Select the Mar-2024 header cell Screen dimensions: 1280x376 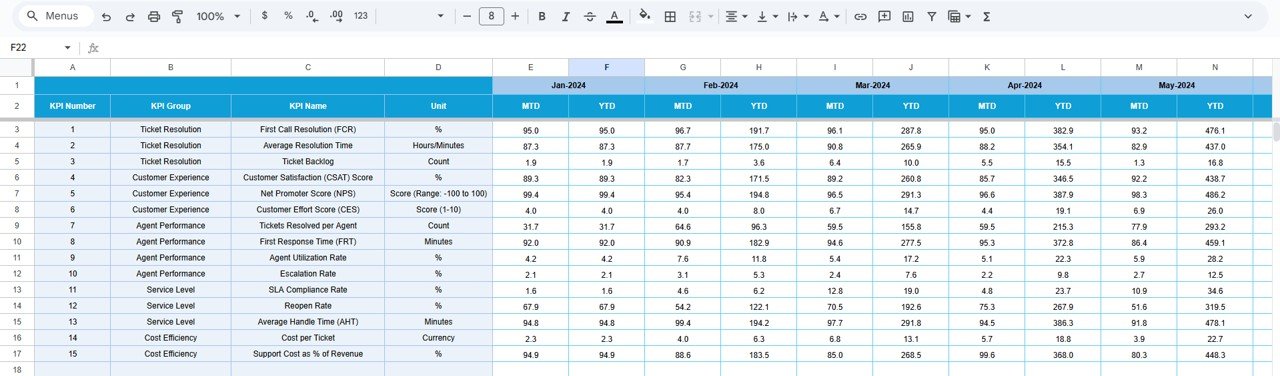872,85
